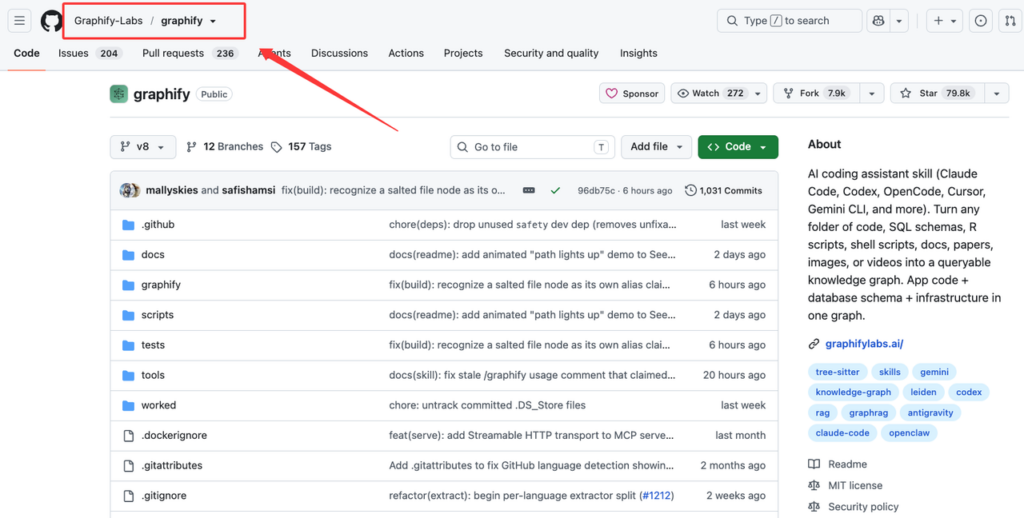Open the Graphify-Labs organization link
The image size is (1024, 518).
[x=108, y=21]
